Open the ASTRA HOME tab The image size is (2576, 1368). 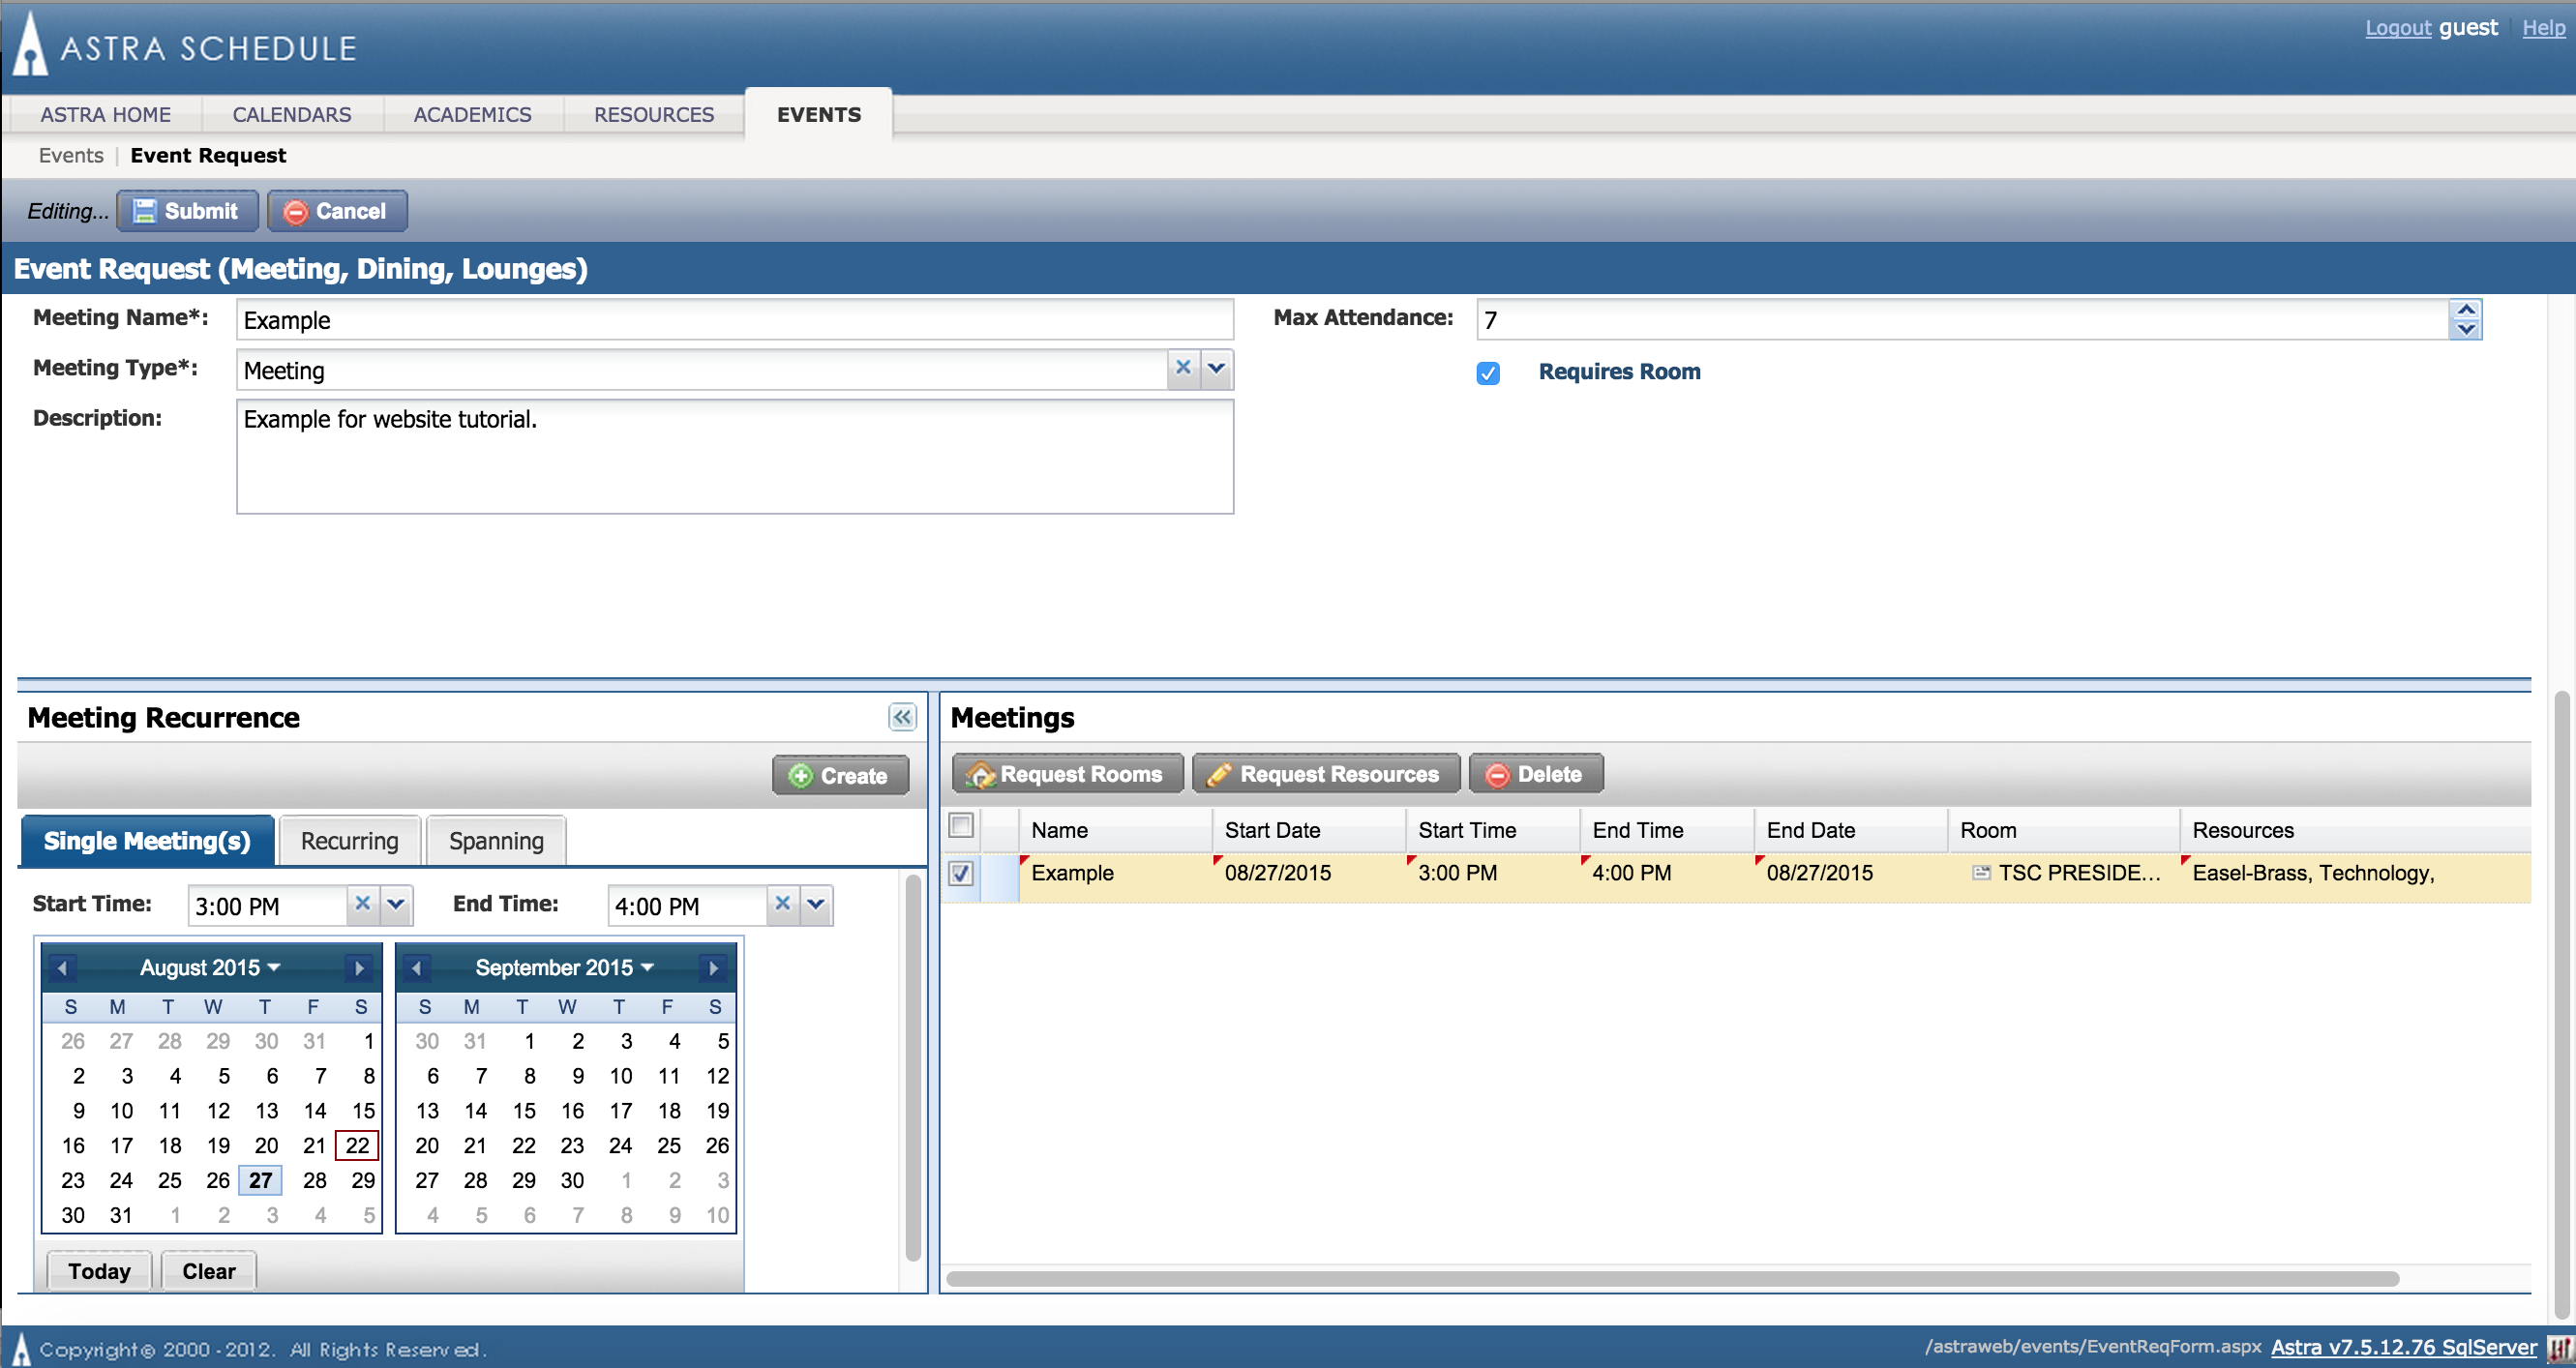(105, 114)
